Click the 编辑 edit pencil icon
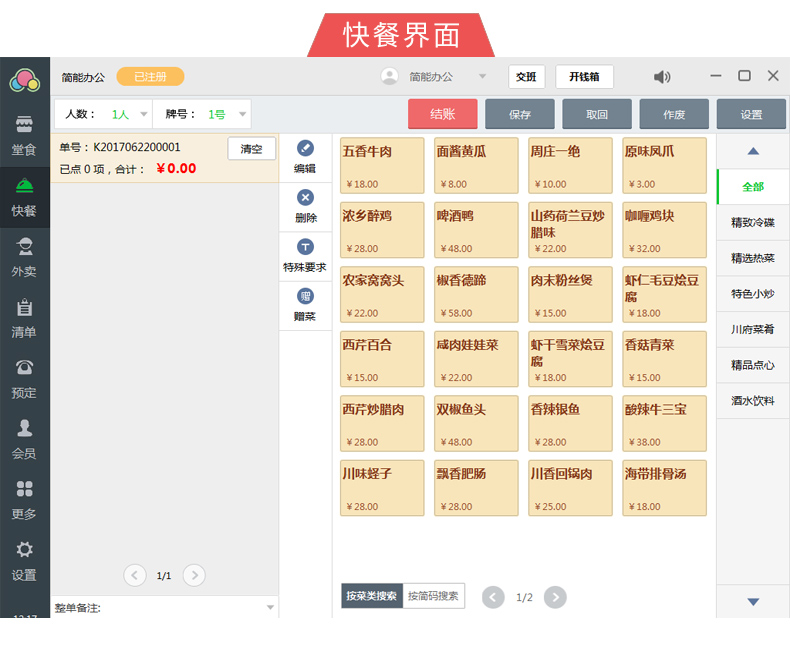790x645 pixels. click(305, 148)
